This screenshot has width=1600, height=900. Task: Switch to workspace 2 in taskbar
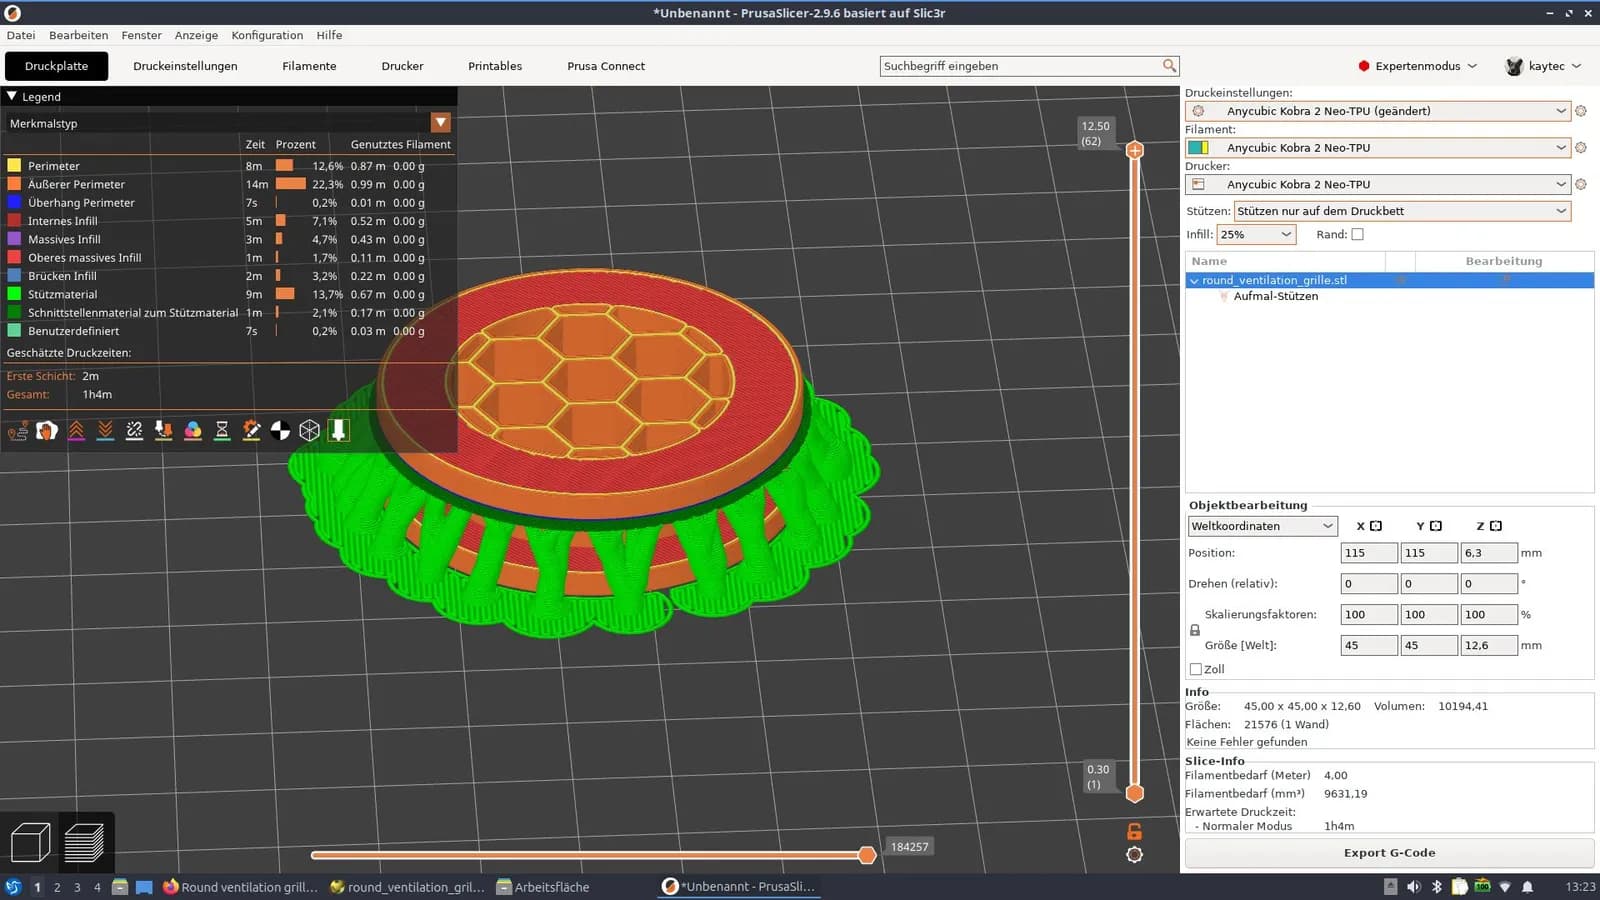point(57,887)
